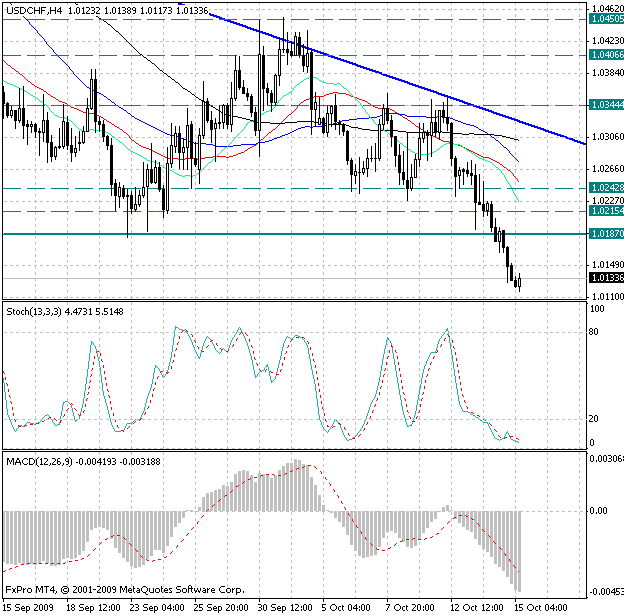This screenshot has width=624, height=615.
Task: Click the 1.02428 price level label
Action: pyautogui.click(x=605, y=188)
